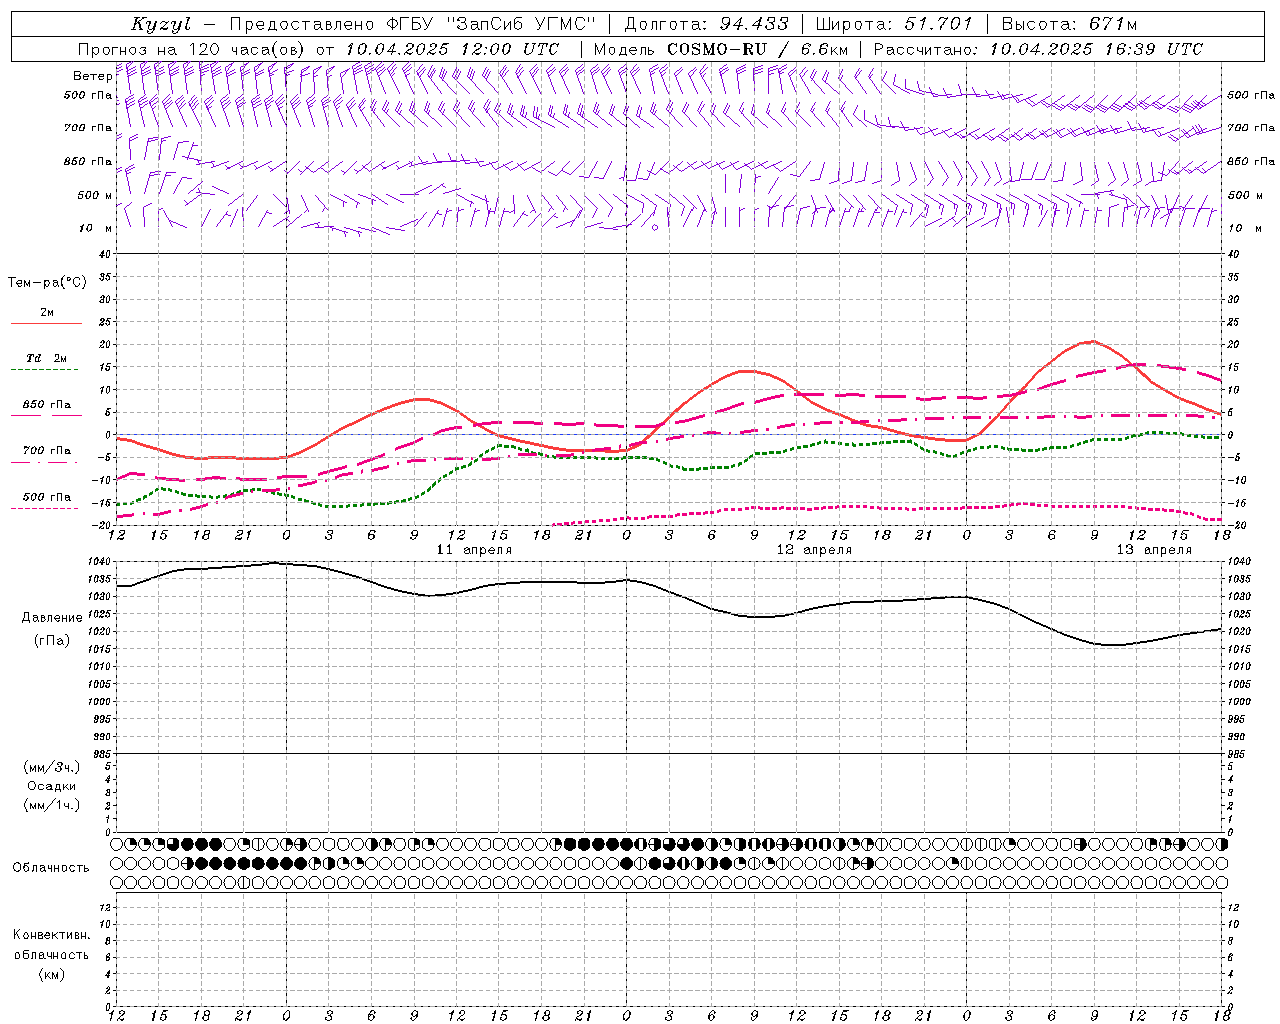Select the Высота: 671м field

1069,24
